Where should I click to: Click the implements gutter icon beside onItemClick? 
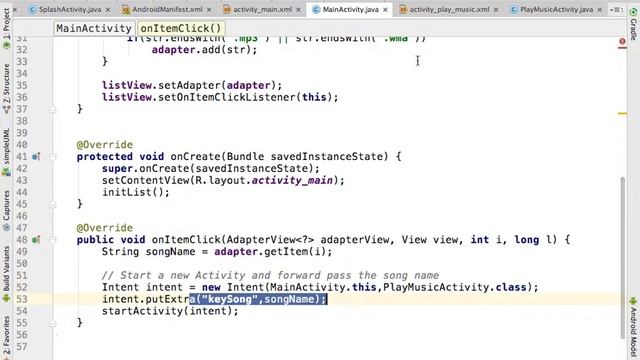pos(36,240)
